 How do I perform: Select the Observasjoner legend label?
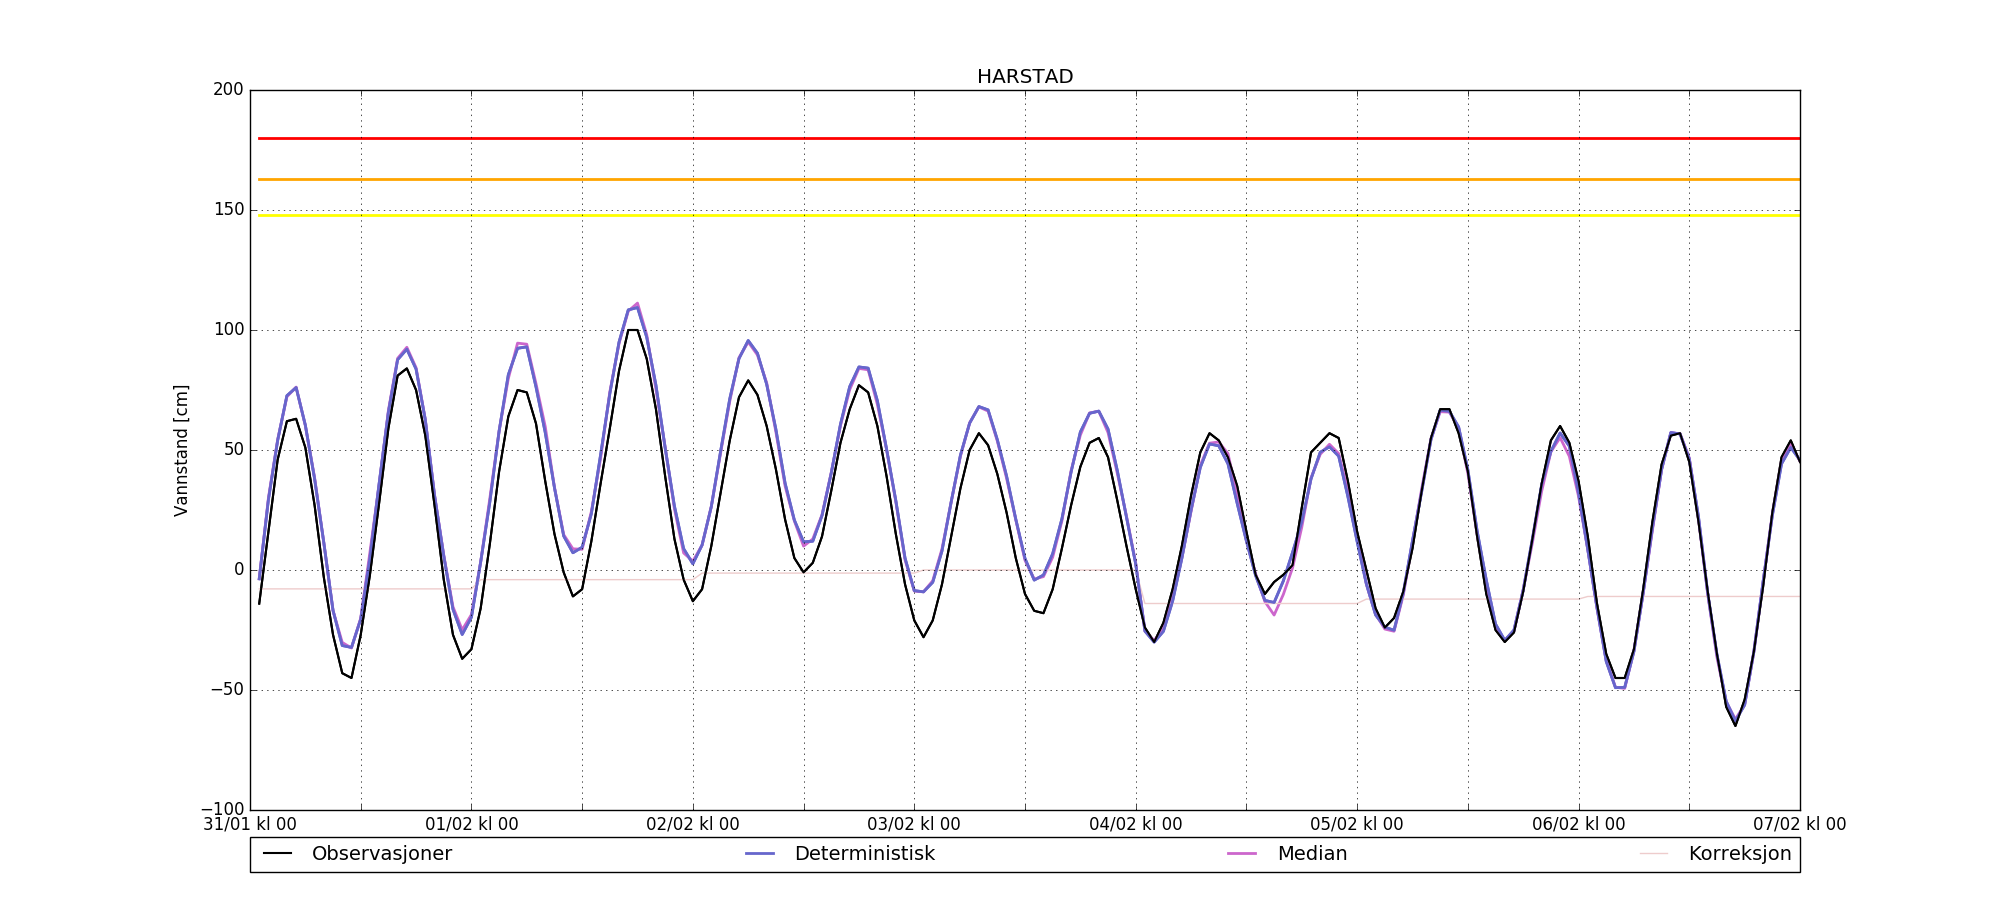coord(381,854)
